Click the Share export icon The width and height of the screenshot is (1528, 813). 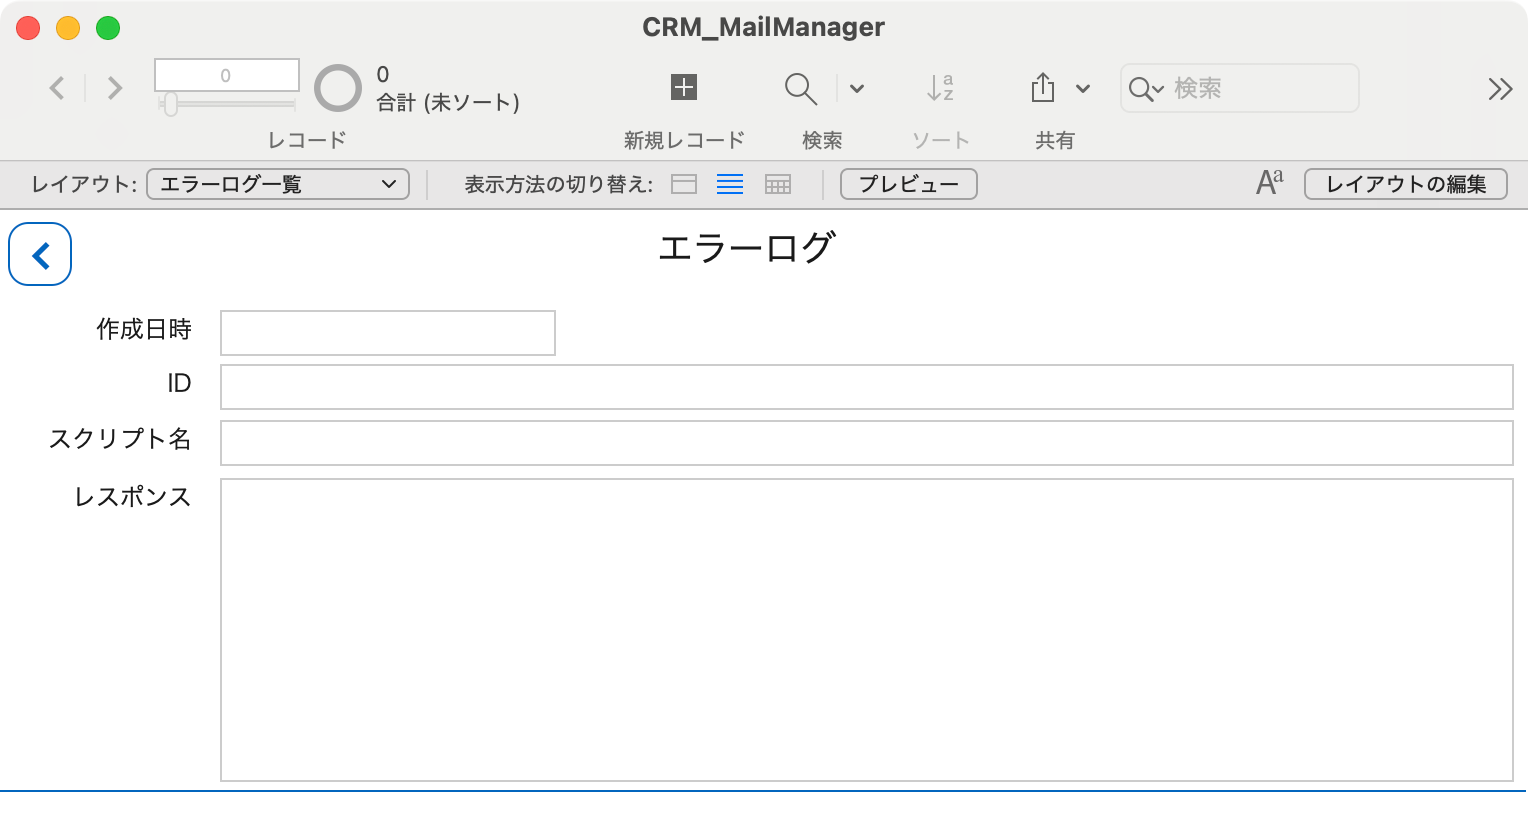coord(1043,88)
